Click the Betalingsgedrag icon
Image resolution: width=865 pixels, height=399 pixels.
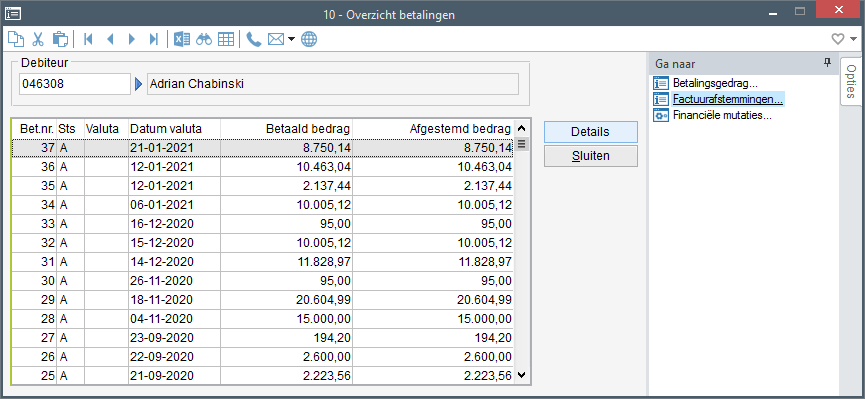(x=660, y=83)
